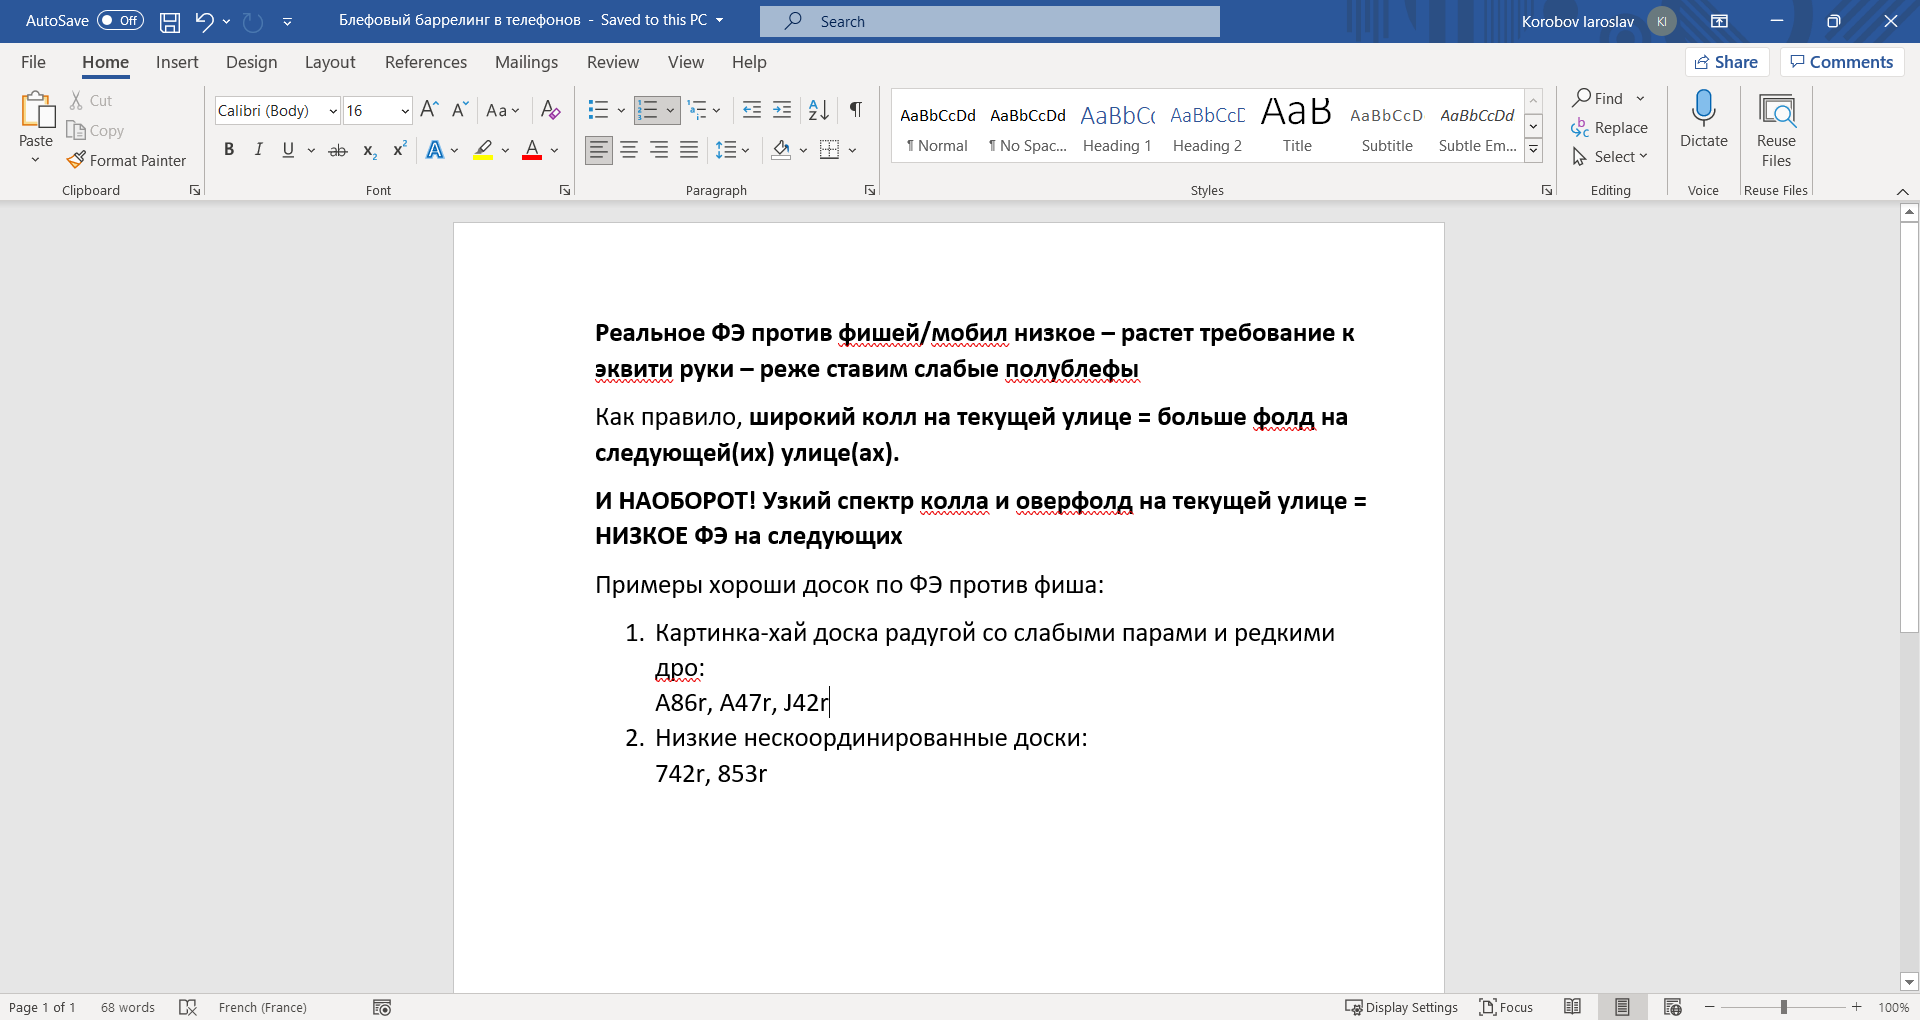Click the Share button

click(1727, 62)
